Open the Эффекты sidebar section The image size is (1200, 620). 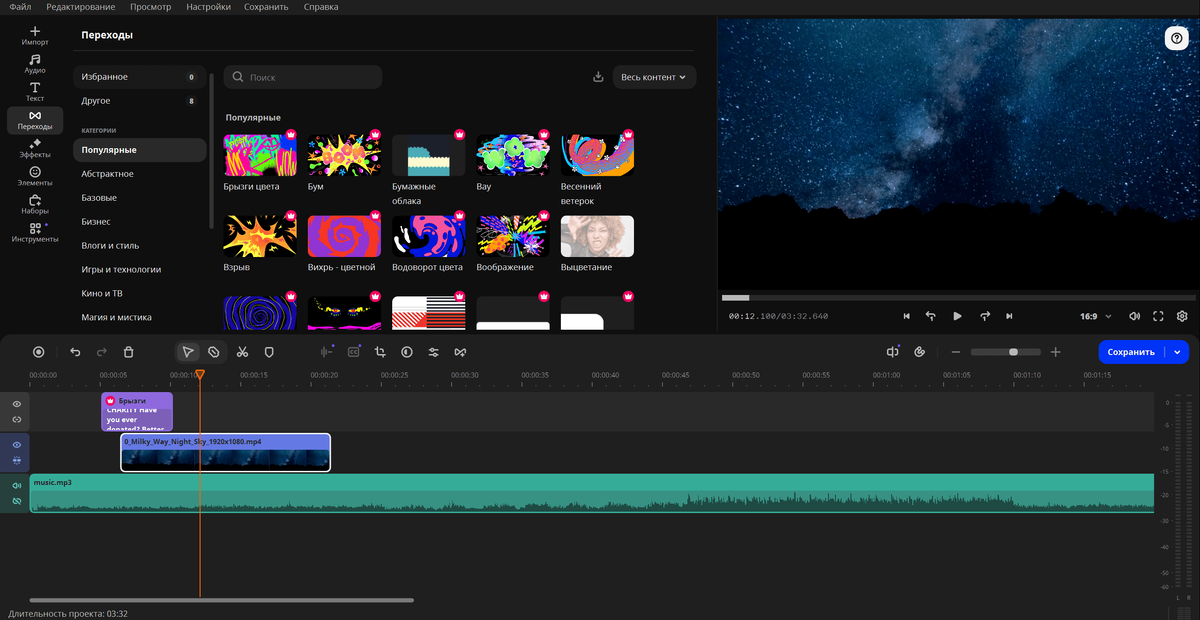pyautogui.click(x=35, y=148)
